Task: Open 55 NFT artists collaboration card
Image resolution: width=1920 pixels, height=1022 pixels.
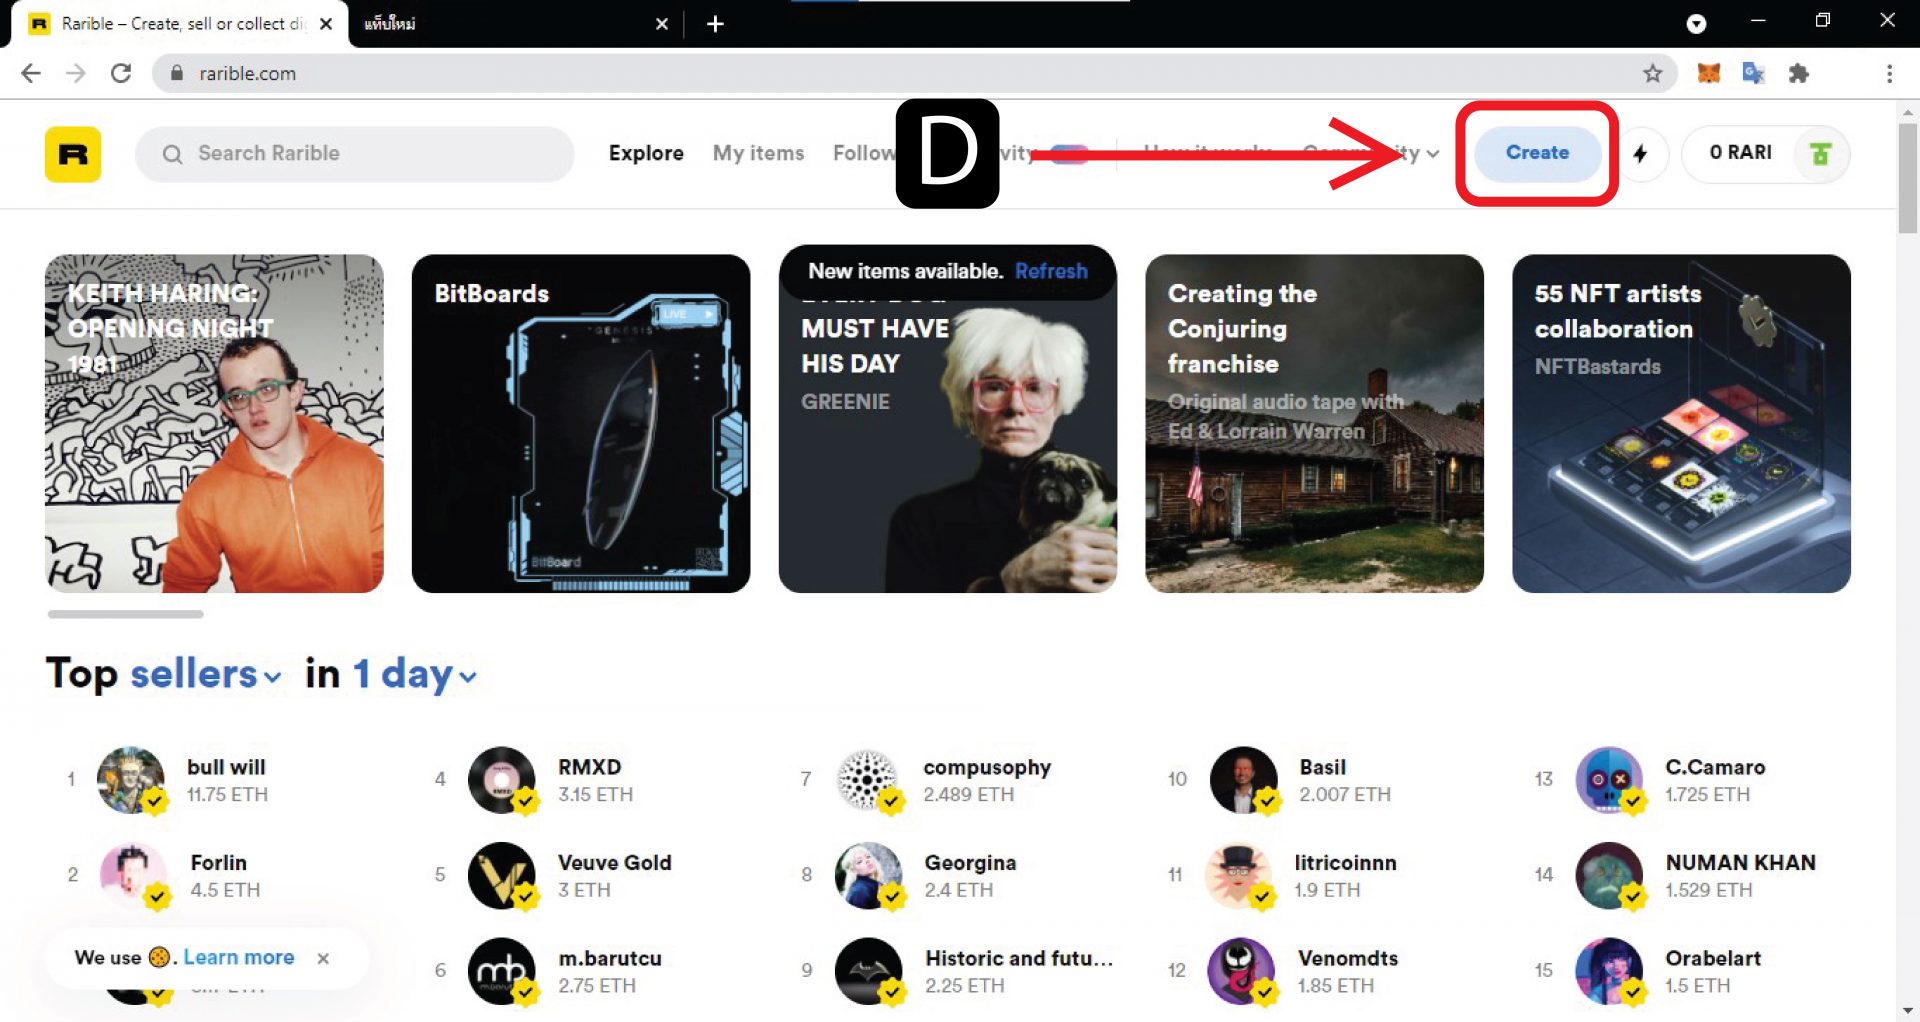Action: (1681, 423)
